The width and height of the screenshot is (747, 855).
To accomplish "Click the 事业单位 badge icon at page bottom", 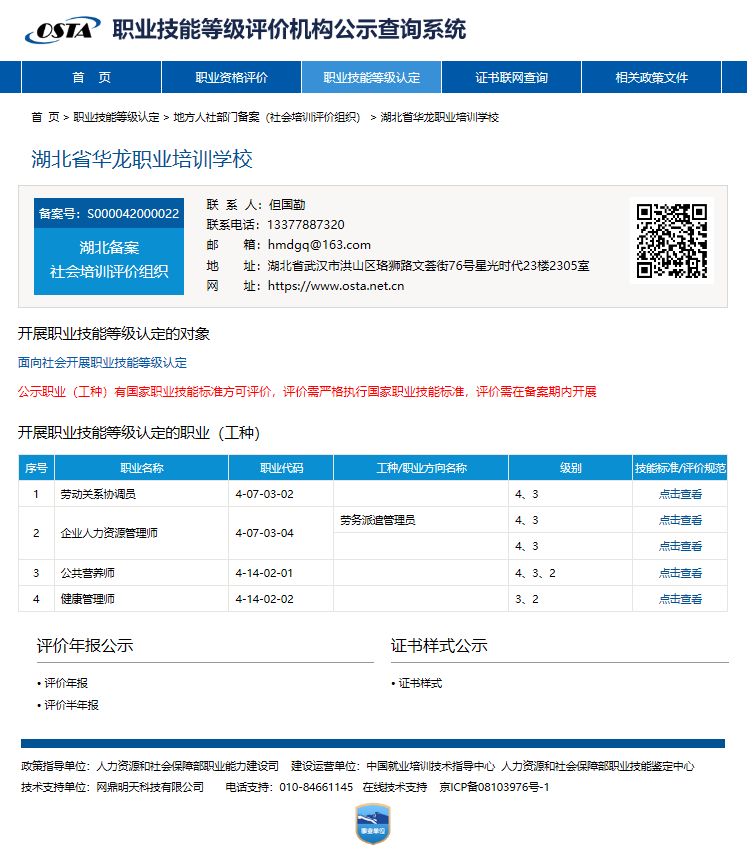I will point(373,823).
